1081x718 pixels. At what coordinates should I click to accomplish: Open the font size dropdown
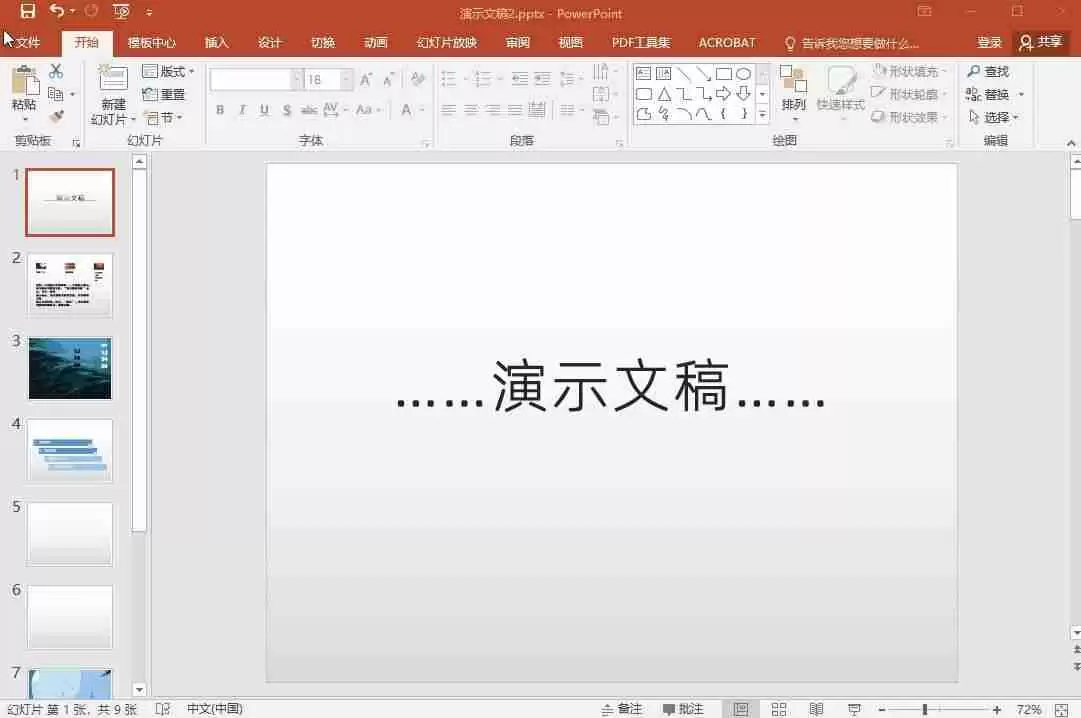[345, 78]
